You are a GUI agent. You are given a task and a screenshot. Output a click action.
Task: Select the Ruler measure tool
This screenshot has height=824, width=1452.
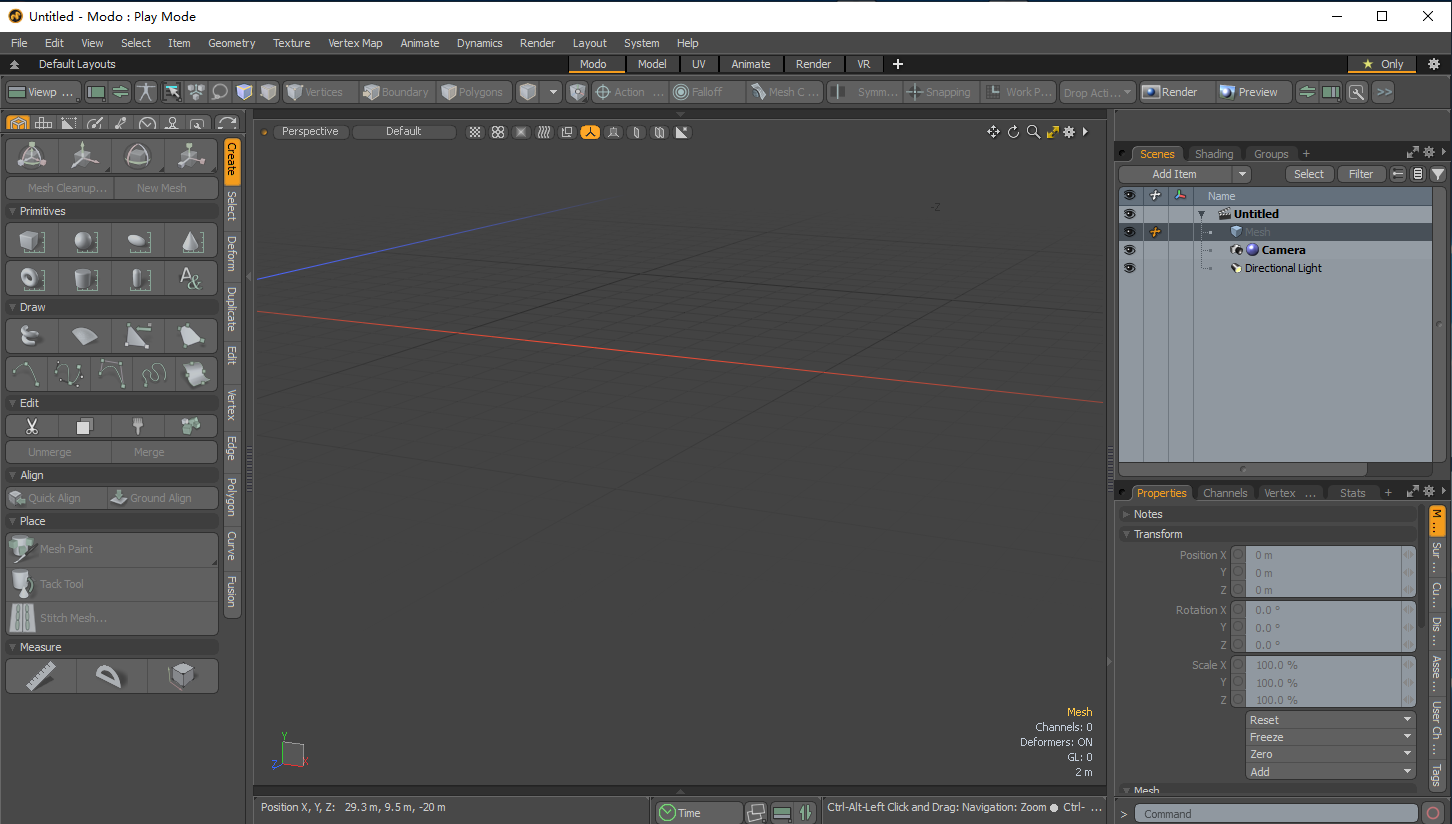(x=40, y=677)
